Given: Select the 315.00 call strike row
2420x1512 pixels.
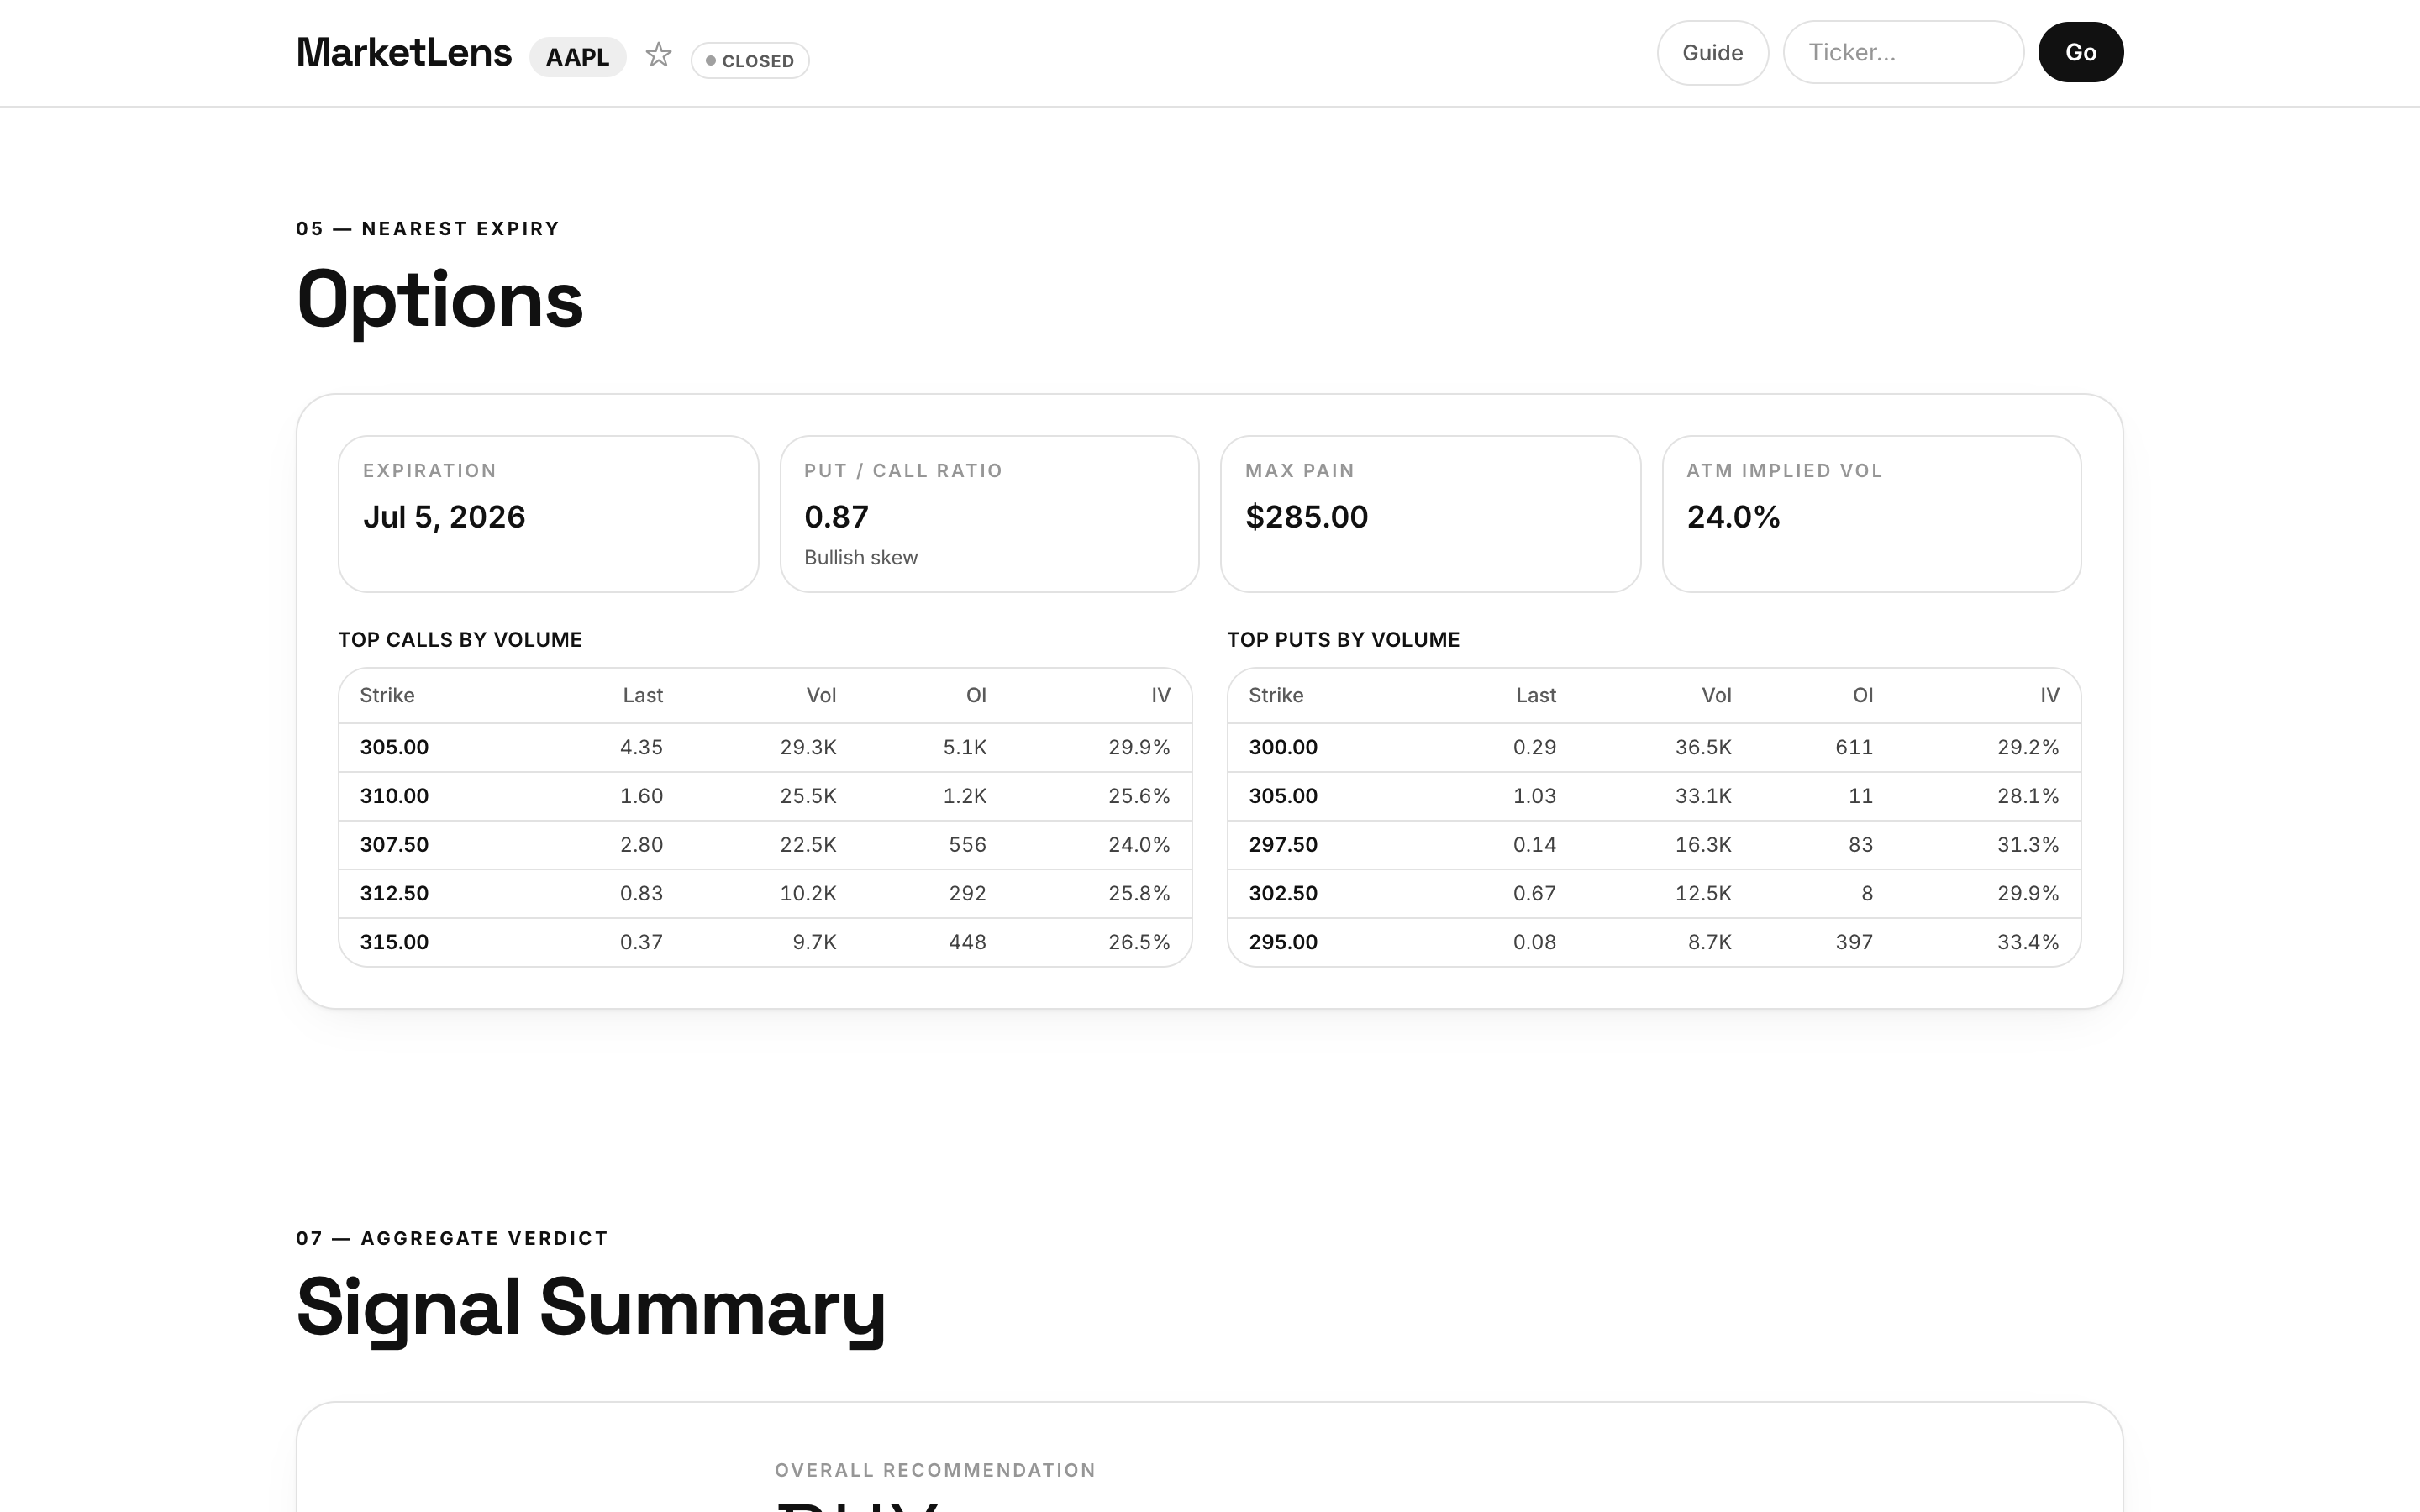Looking at the screenshot, I should tap(765, 942).
